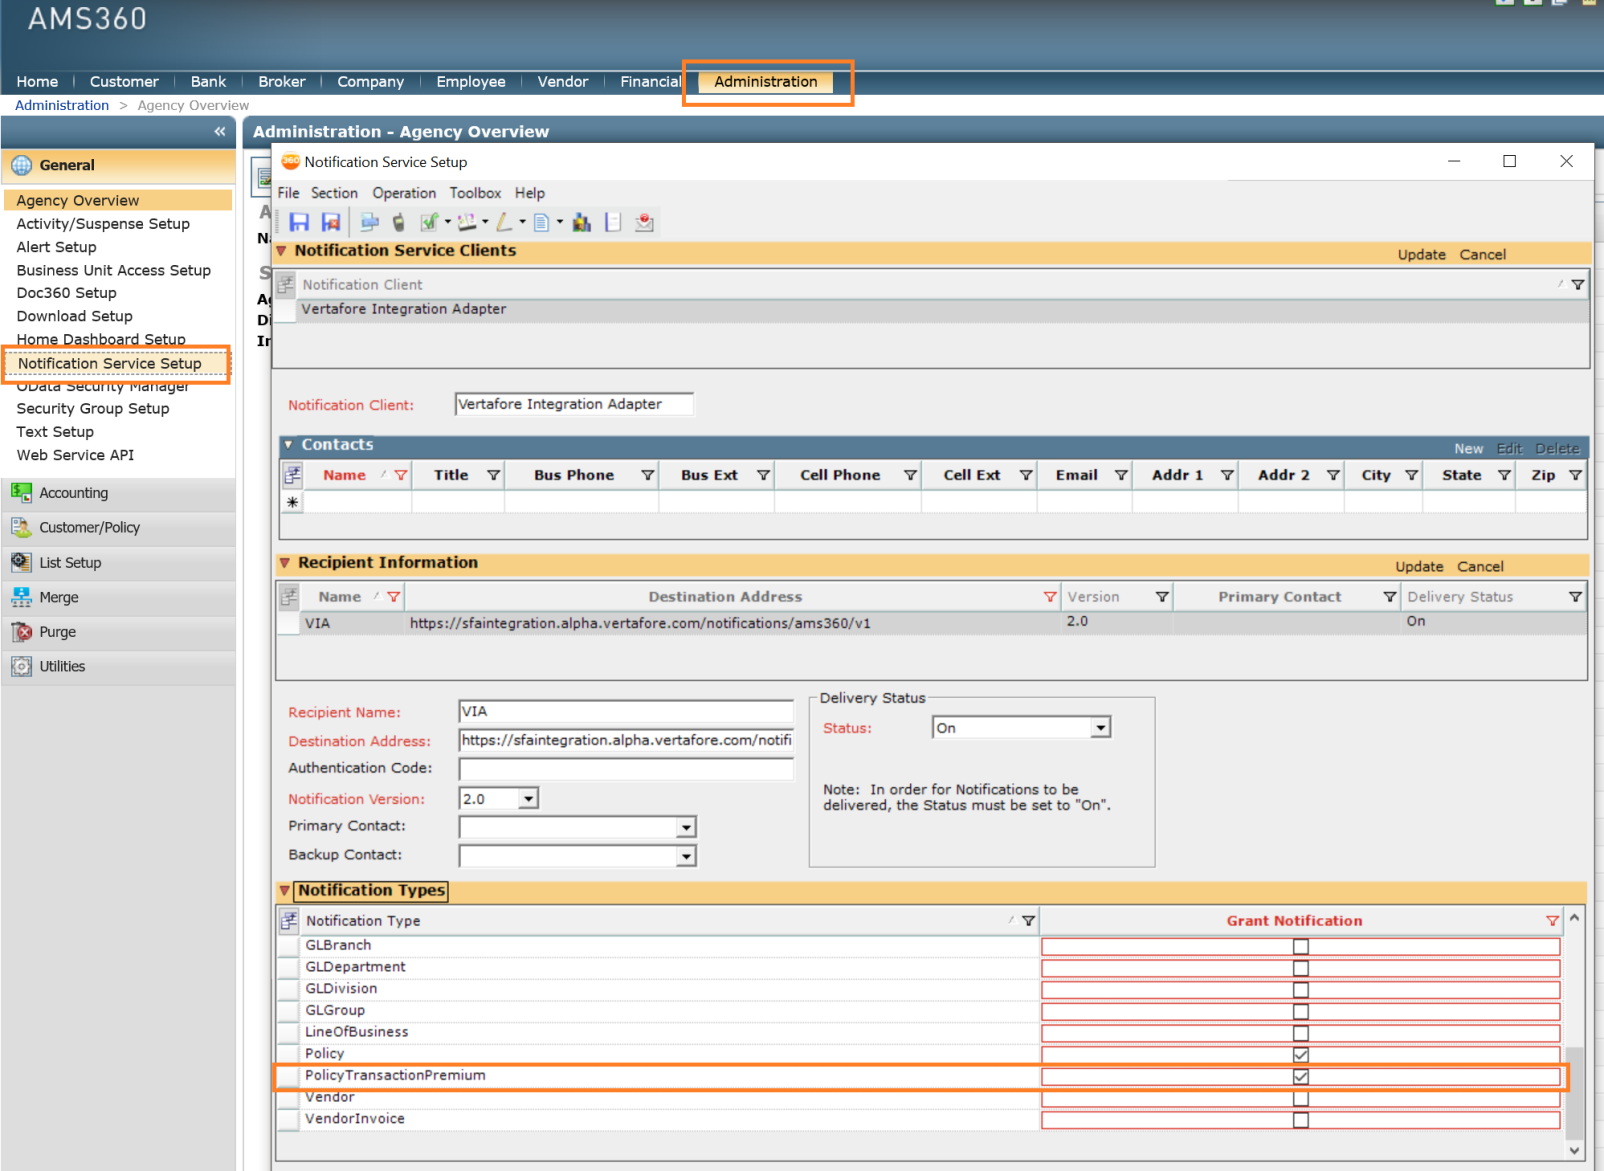The height and width of the screenshot is (1171, 1604).
Task: Collapse the left sidebar with double chevron
Action: point(219,131)
